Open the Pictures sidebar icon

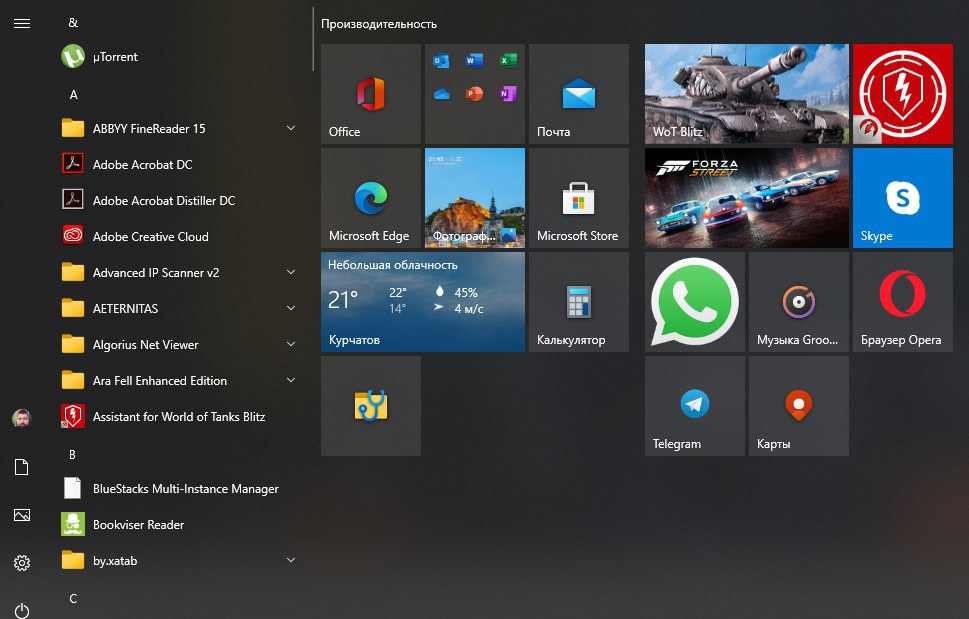[22, 515]
